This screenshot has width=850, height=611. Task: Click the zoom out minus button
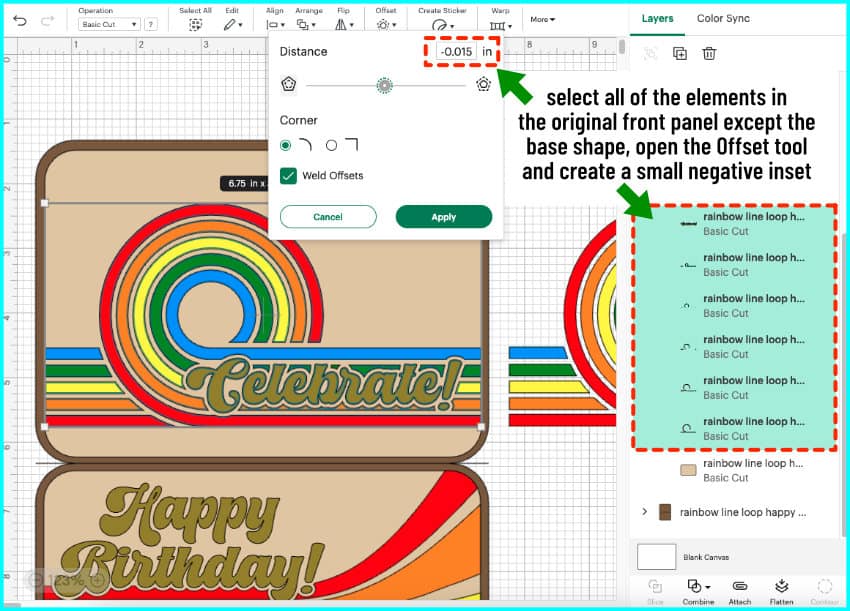click(x=36, y=581)
